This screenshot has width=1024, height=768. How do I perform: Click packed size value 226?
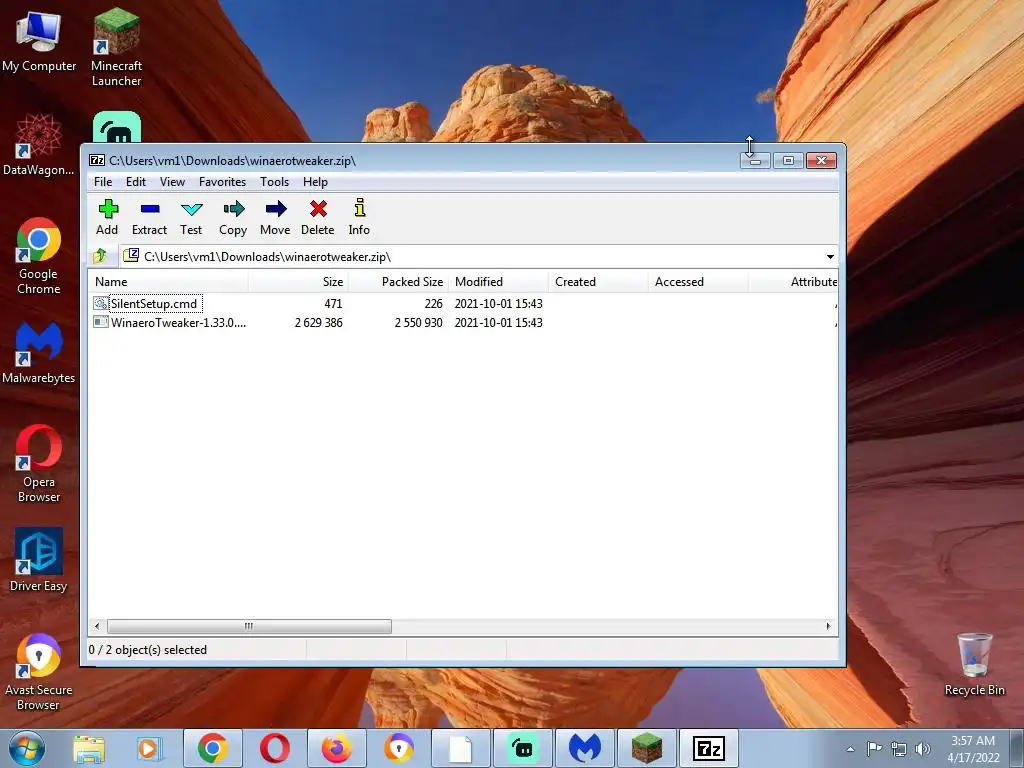(x=434, y=304)
